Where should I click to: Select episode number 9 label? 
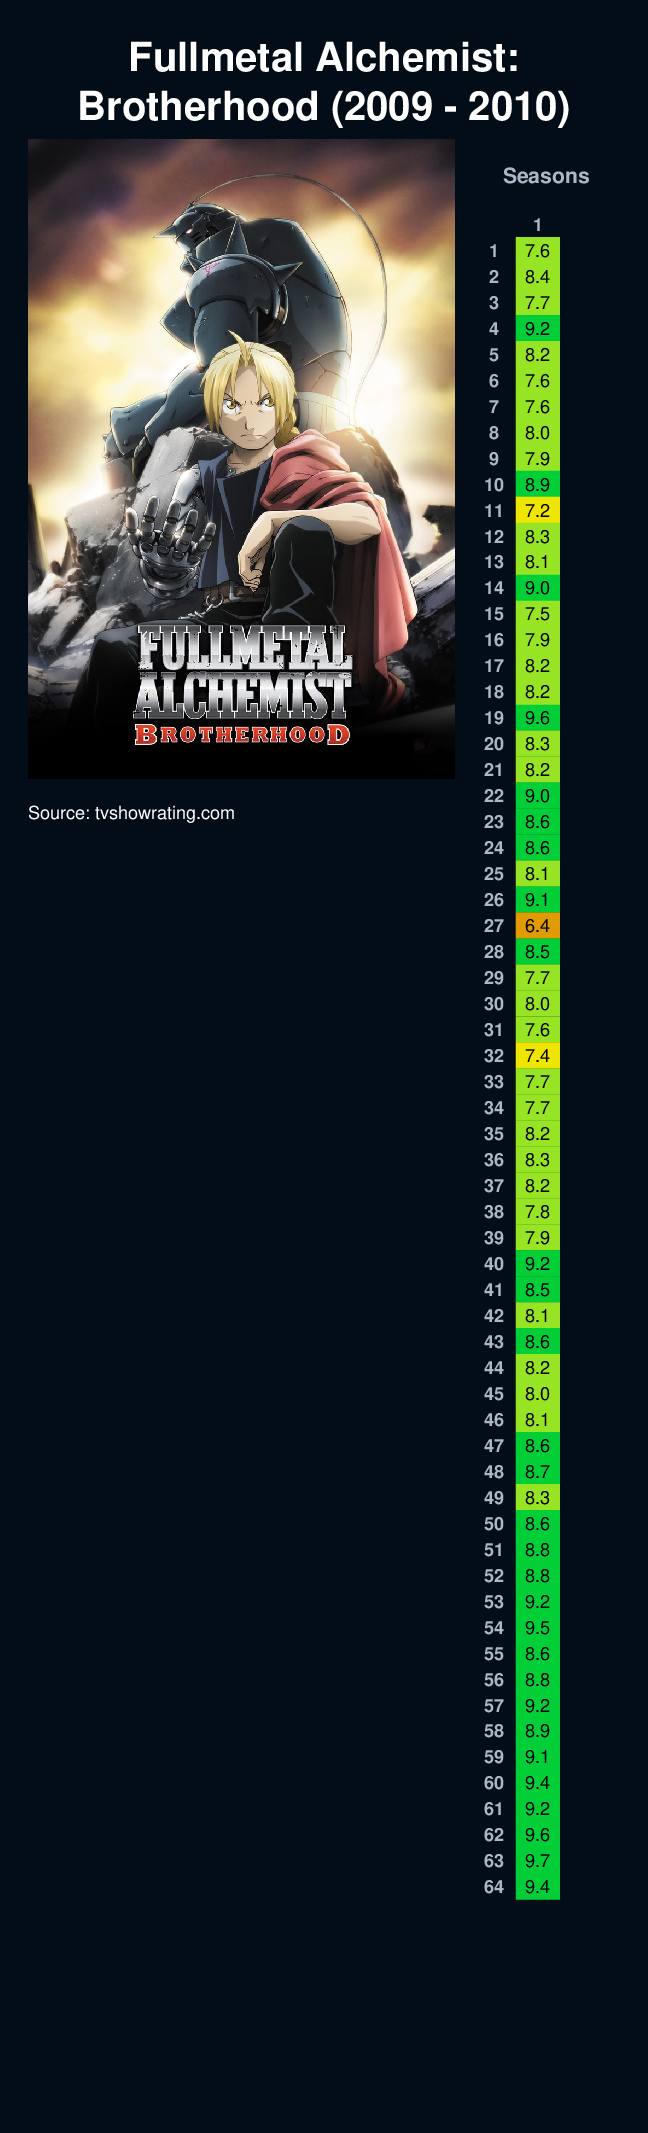494,459
